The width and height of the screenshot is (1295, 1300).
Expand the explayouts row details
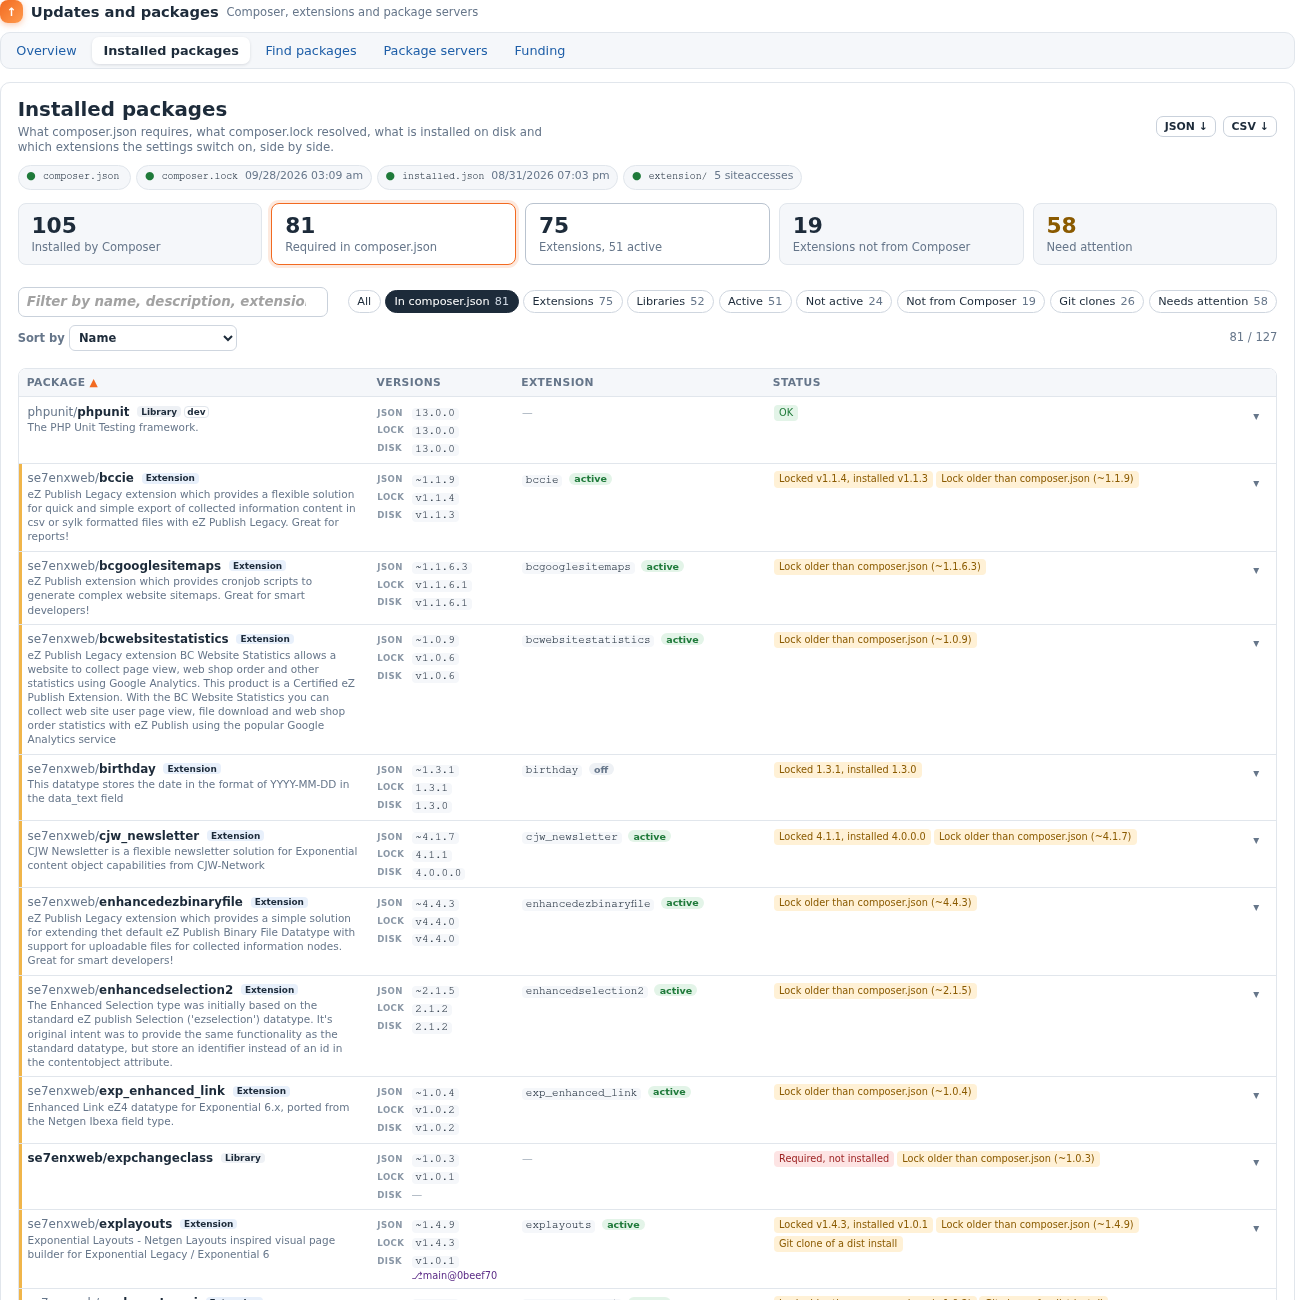(x=1256, y=1229)
